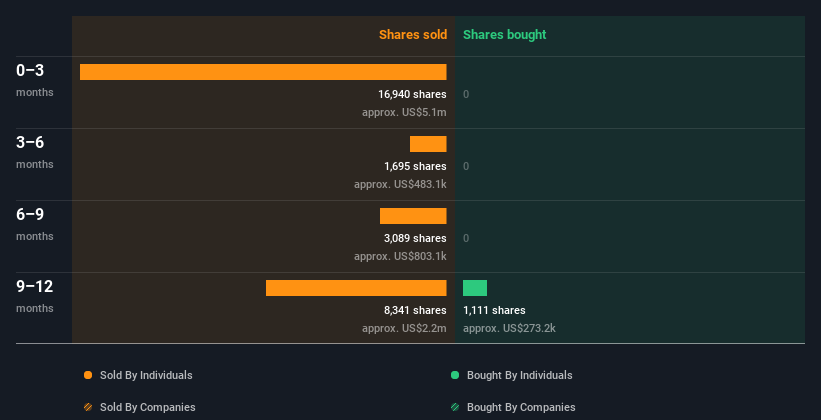Select the Bought By Companies legend label

[x=521, y=407]
